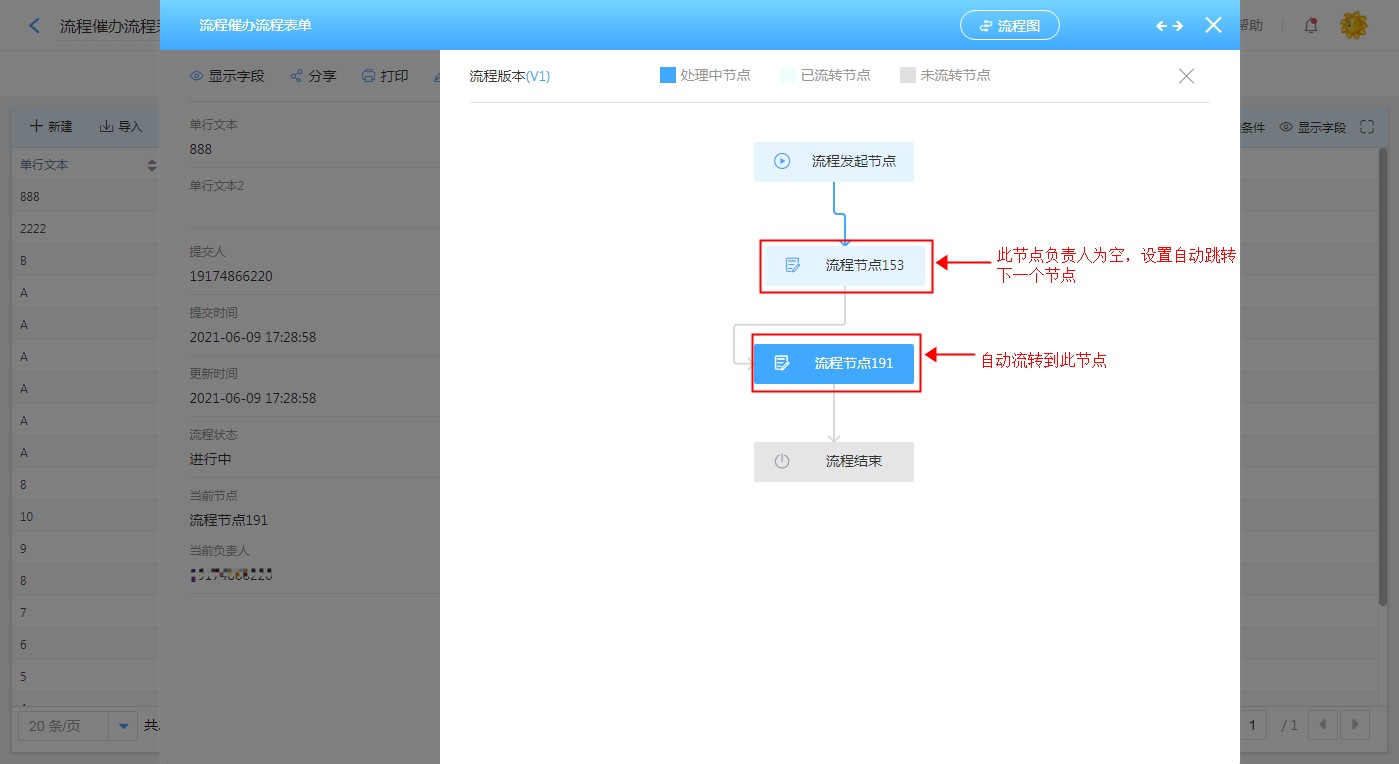Click the expand-width arrows icon in dialog header
The image size is (1399, 764).
point(1169,26)
